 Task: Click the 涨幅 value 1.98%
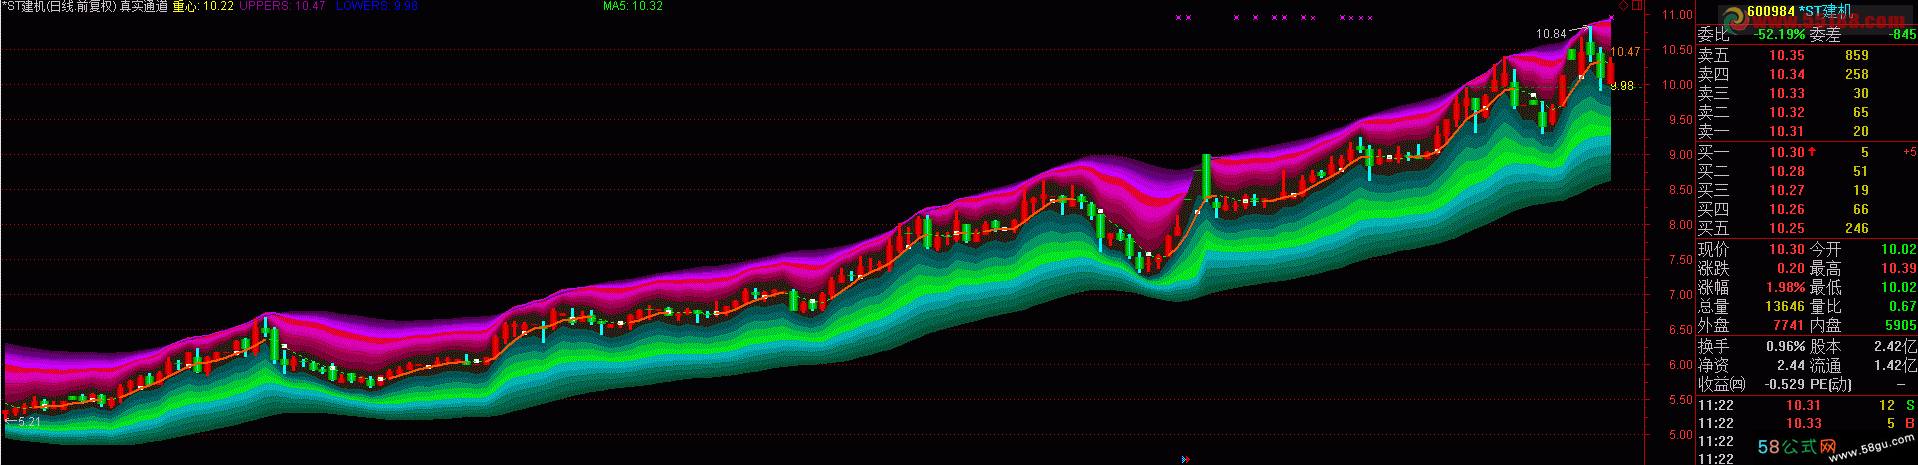point(1785,287)
